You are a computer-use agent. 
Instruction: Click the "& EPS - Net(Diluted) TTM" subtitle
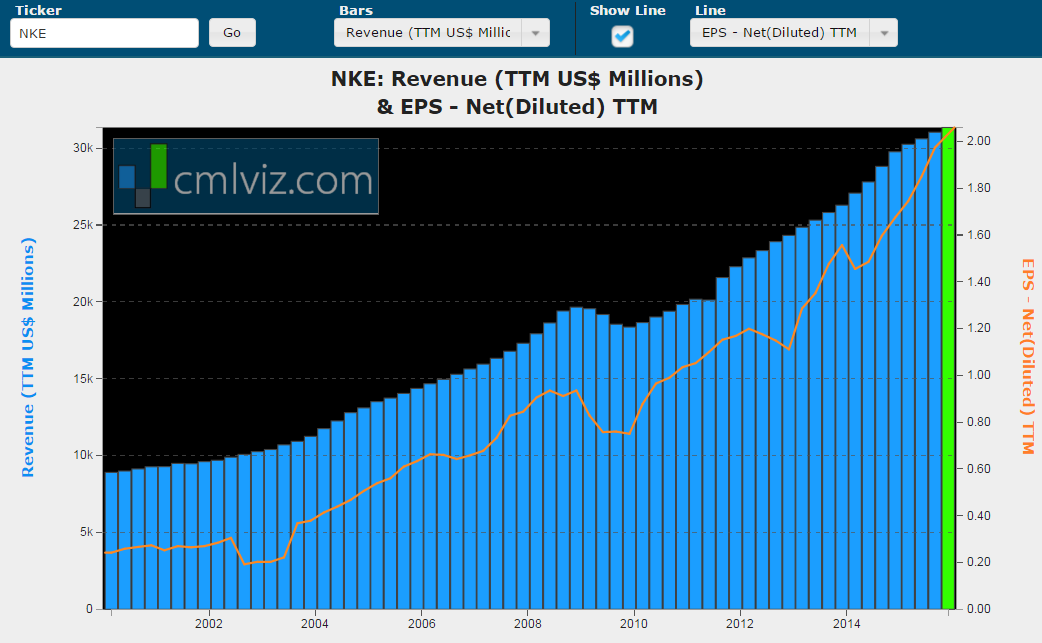click(517, 106)
